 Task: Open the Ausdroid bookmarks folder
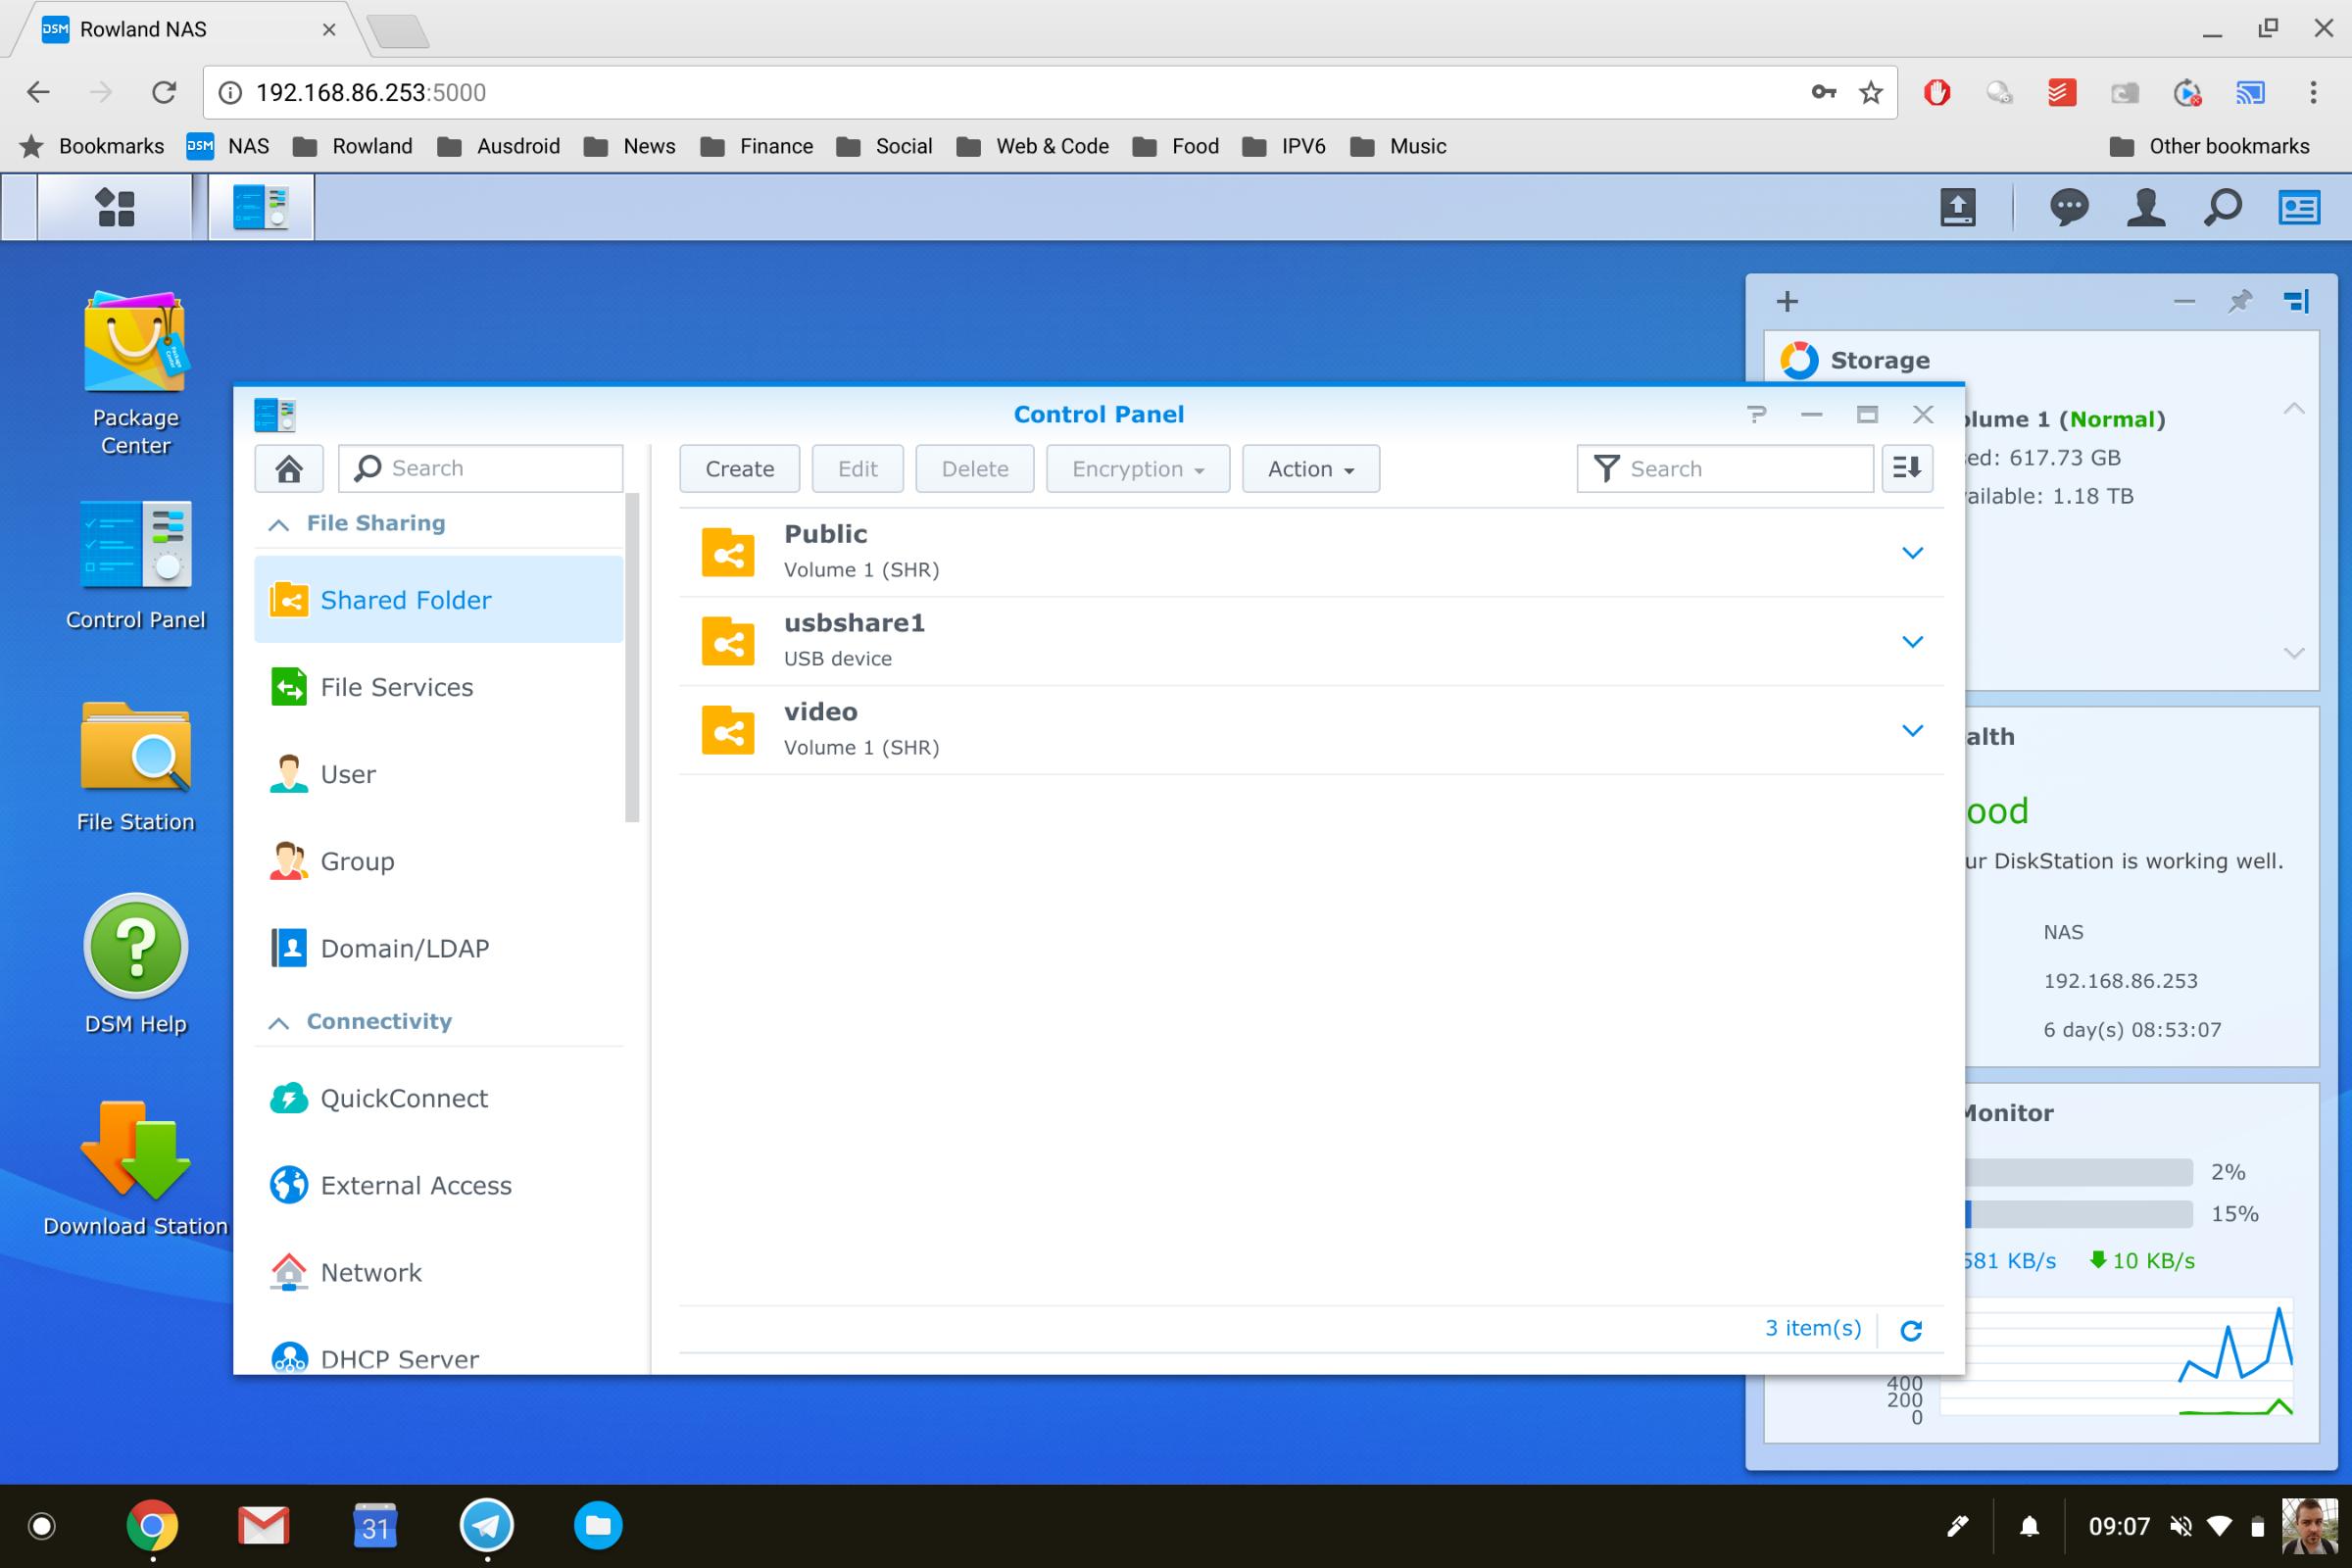point(498,146)
